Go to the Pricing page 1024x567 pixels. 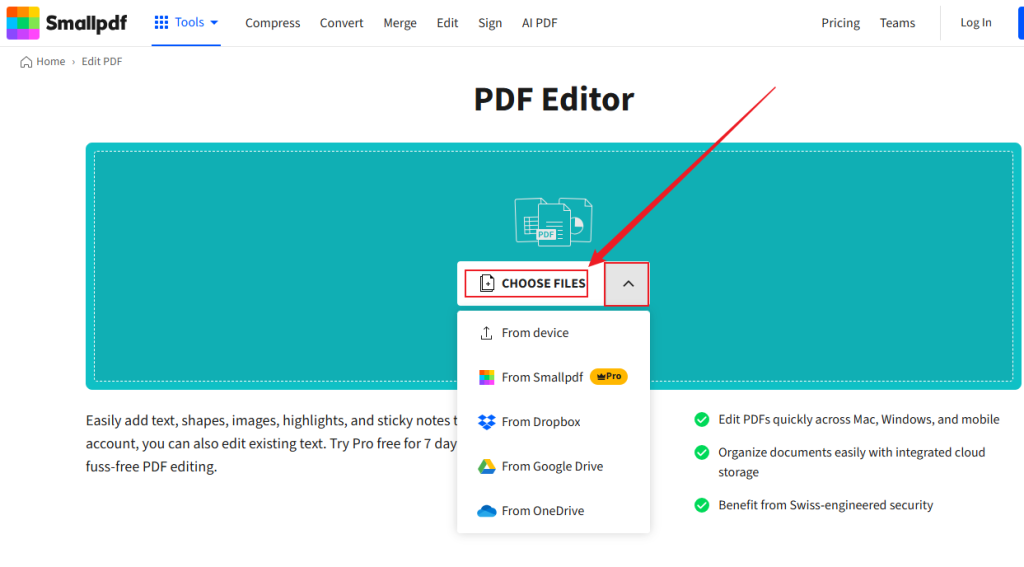[x=840, y=23]
